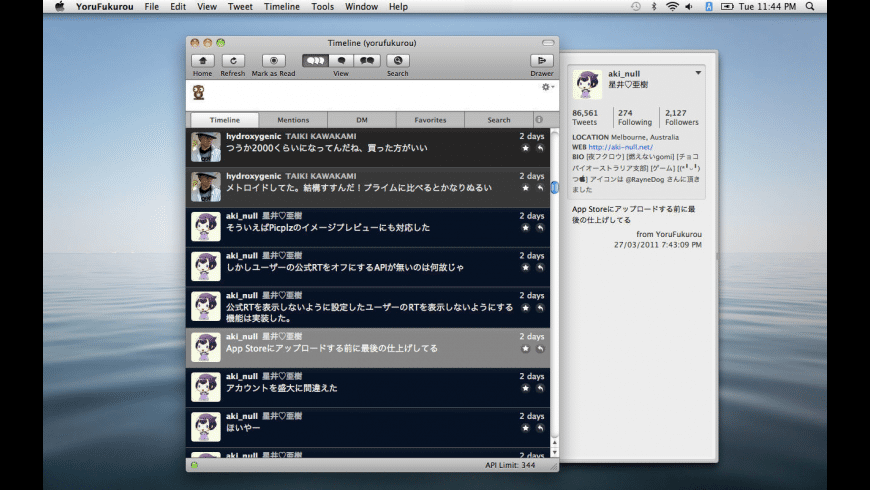
Task: Click username hydroxygenic on メトロイド tweet
Action: [x=254, y=176]
